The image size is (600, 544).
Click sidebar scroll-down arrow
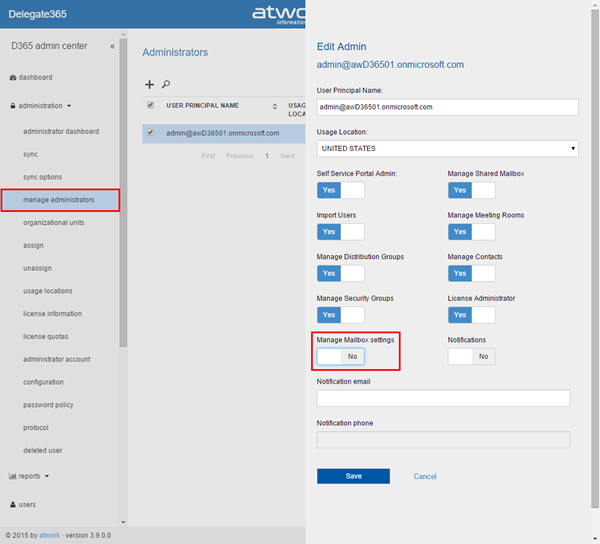pos(123,522)
